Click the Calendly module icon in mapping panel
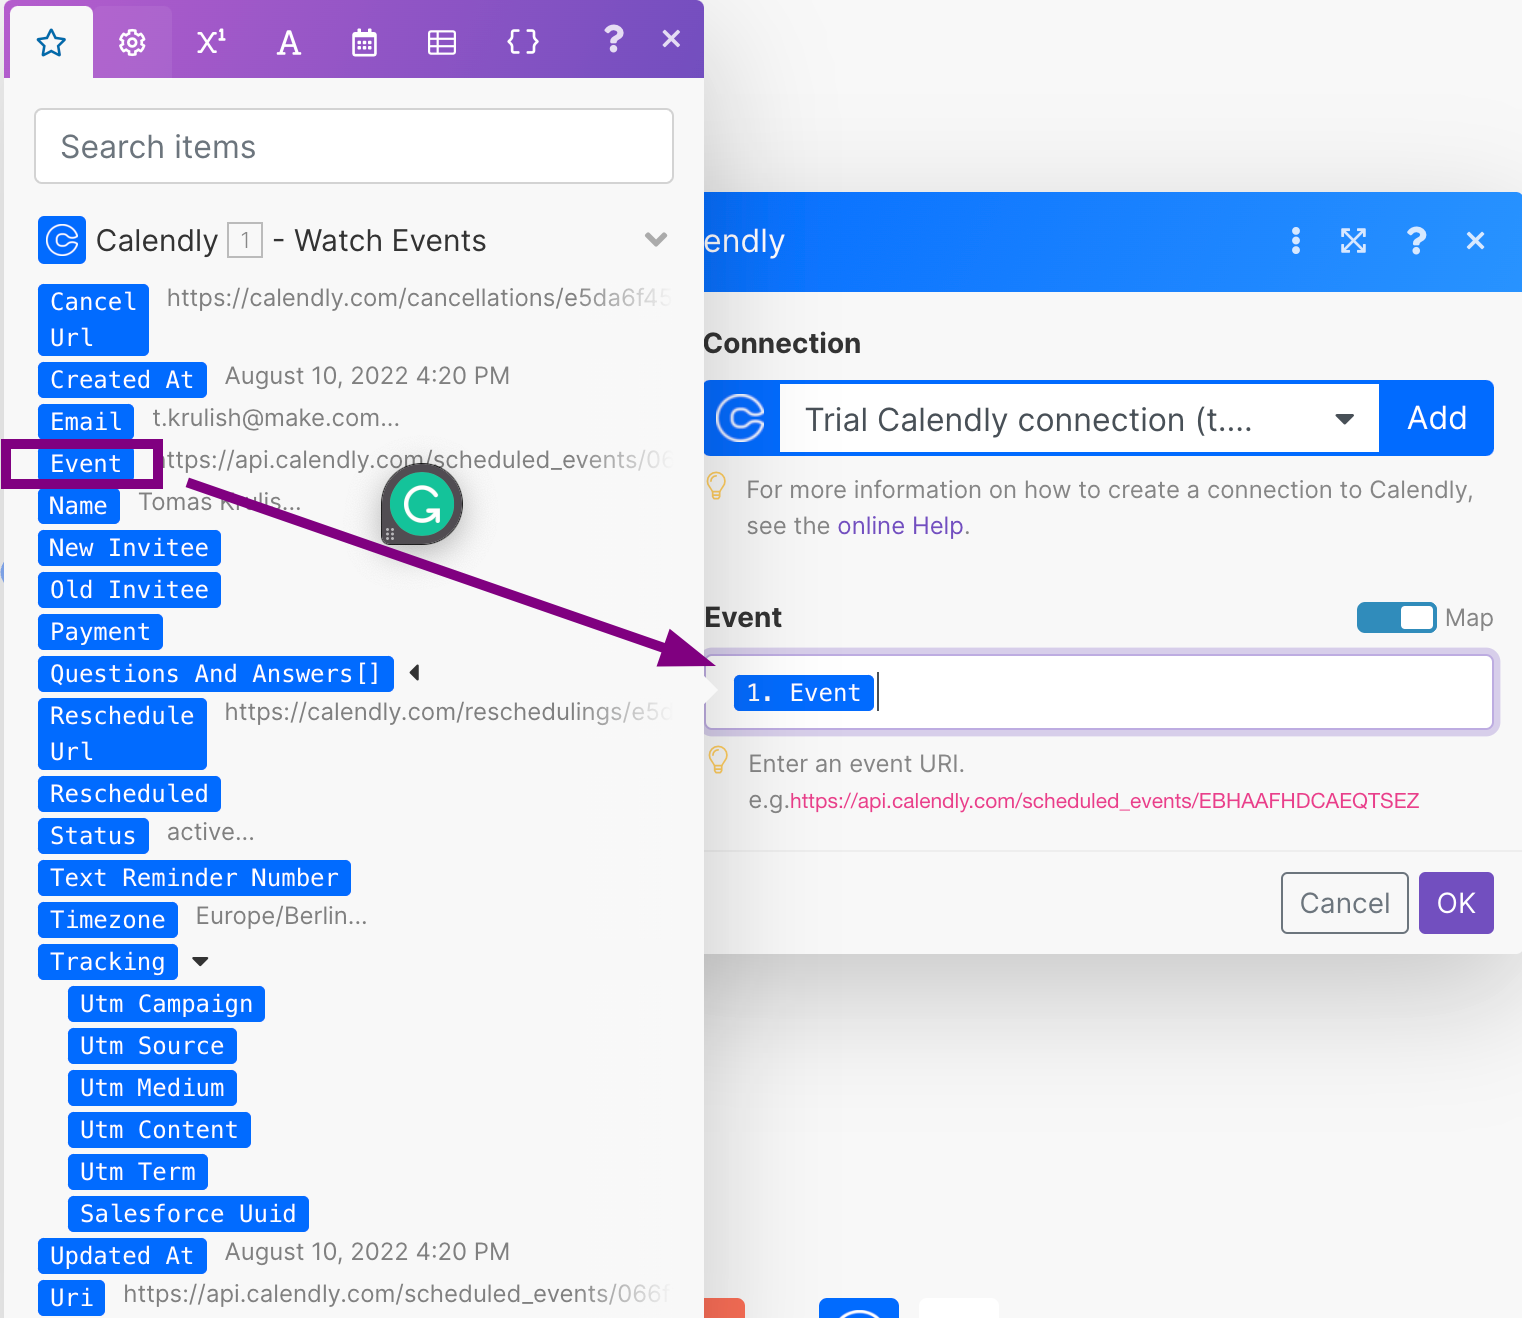Image resolution: width=1522 pixels, height=1318 pixels. point(62,240)
